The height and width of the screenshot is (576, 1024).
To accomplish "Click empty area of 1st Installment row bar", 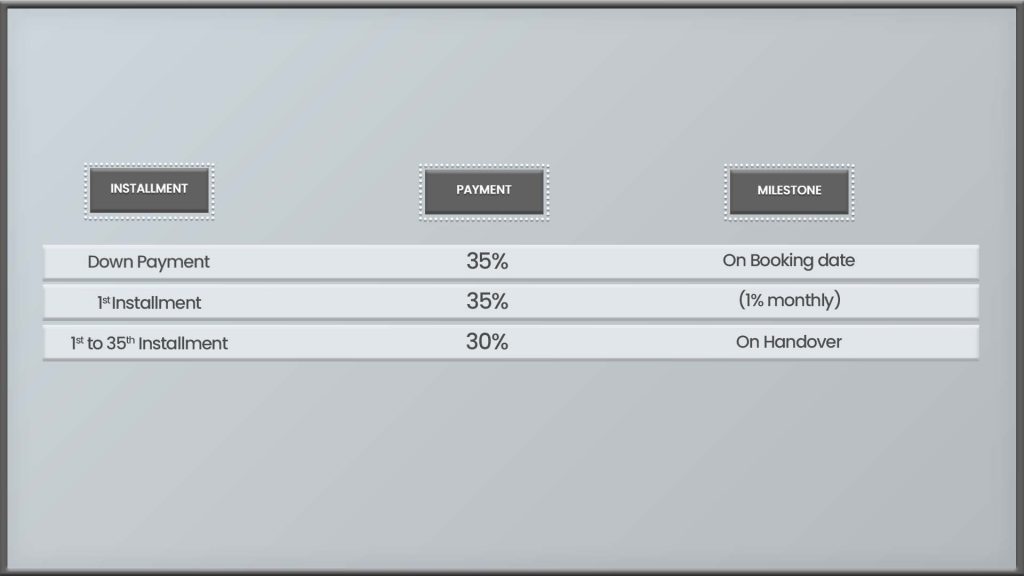I will (x=327, y=302).
